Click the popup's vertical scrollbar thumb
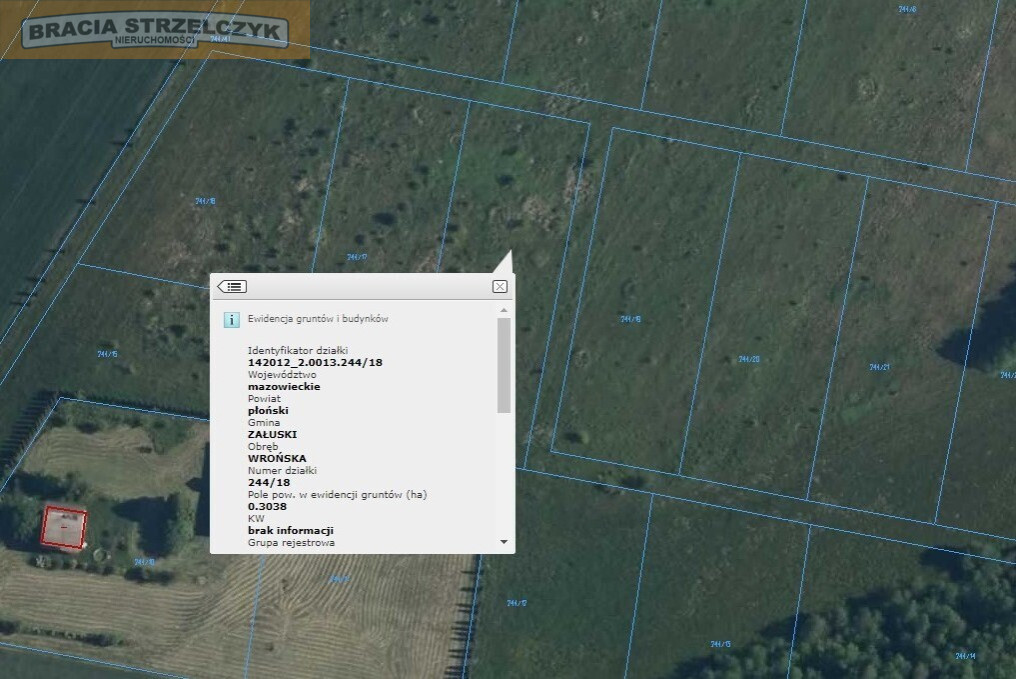The height and width of the screenshot is (679, 1016). [x=503, y=365]
